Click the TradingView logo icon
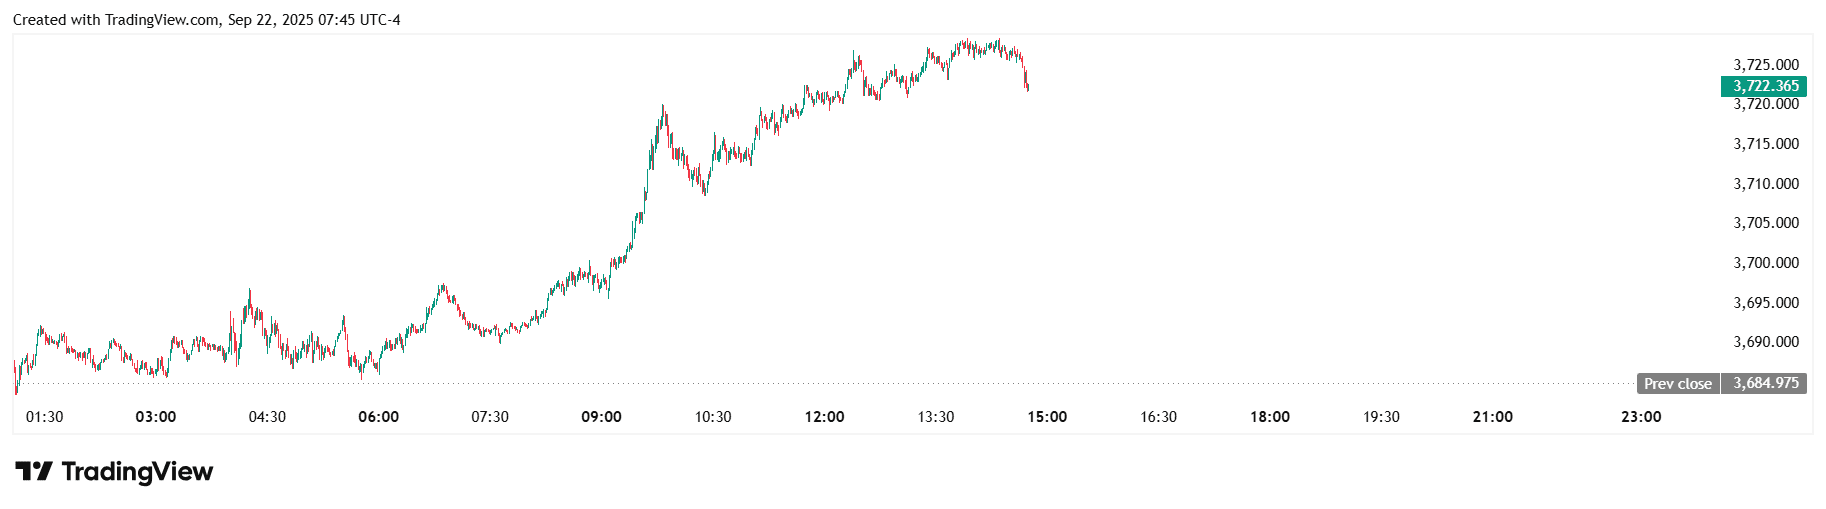Viewport: 1826px width, 509px height. (33, 471)
